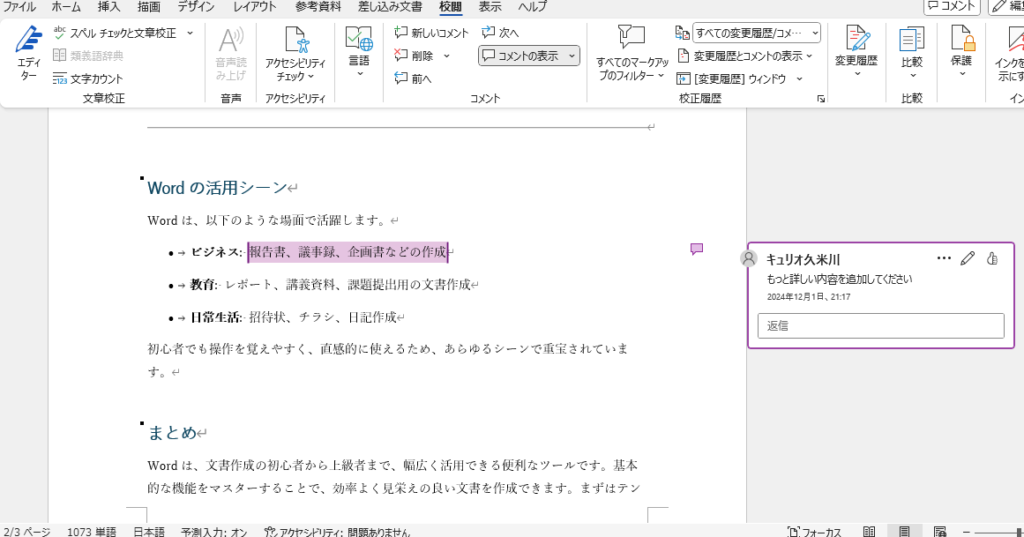Expand 変更履歴とコメントの表示 dropdown

pos(809,56)
